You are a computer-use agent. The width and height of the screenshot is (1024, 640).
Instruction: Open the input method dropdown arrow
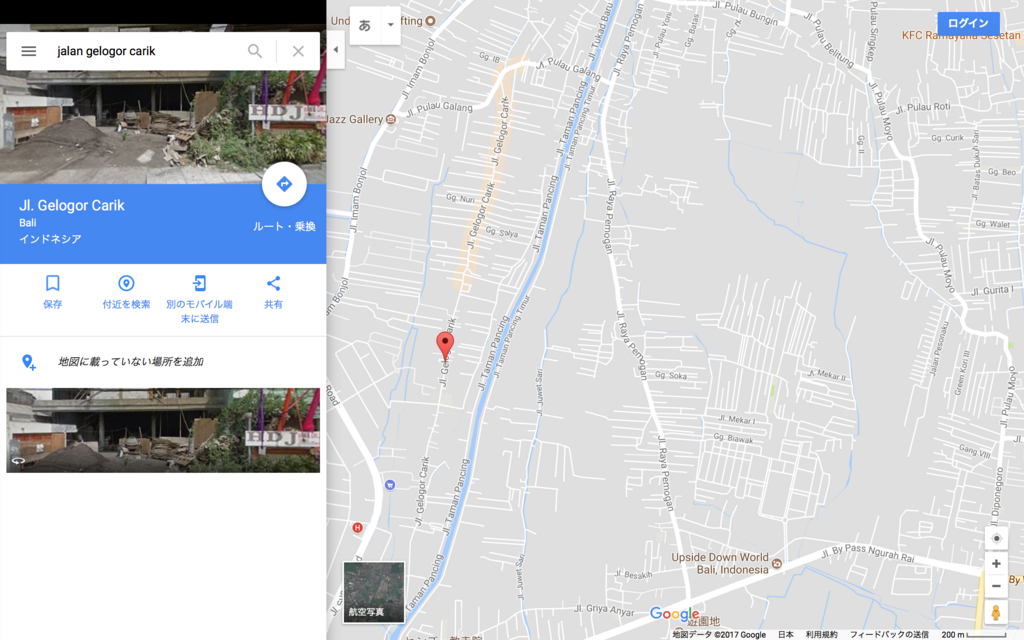coord(391,25)
